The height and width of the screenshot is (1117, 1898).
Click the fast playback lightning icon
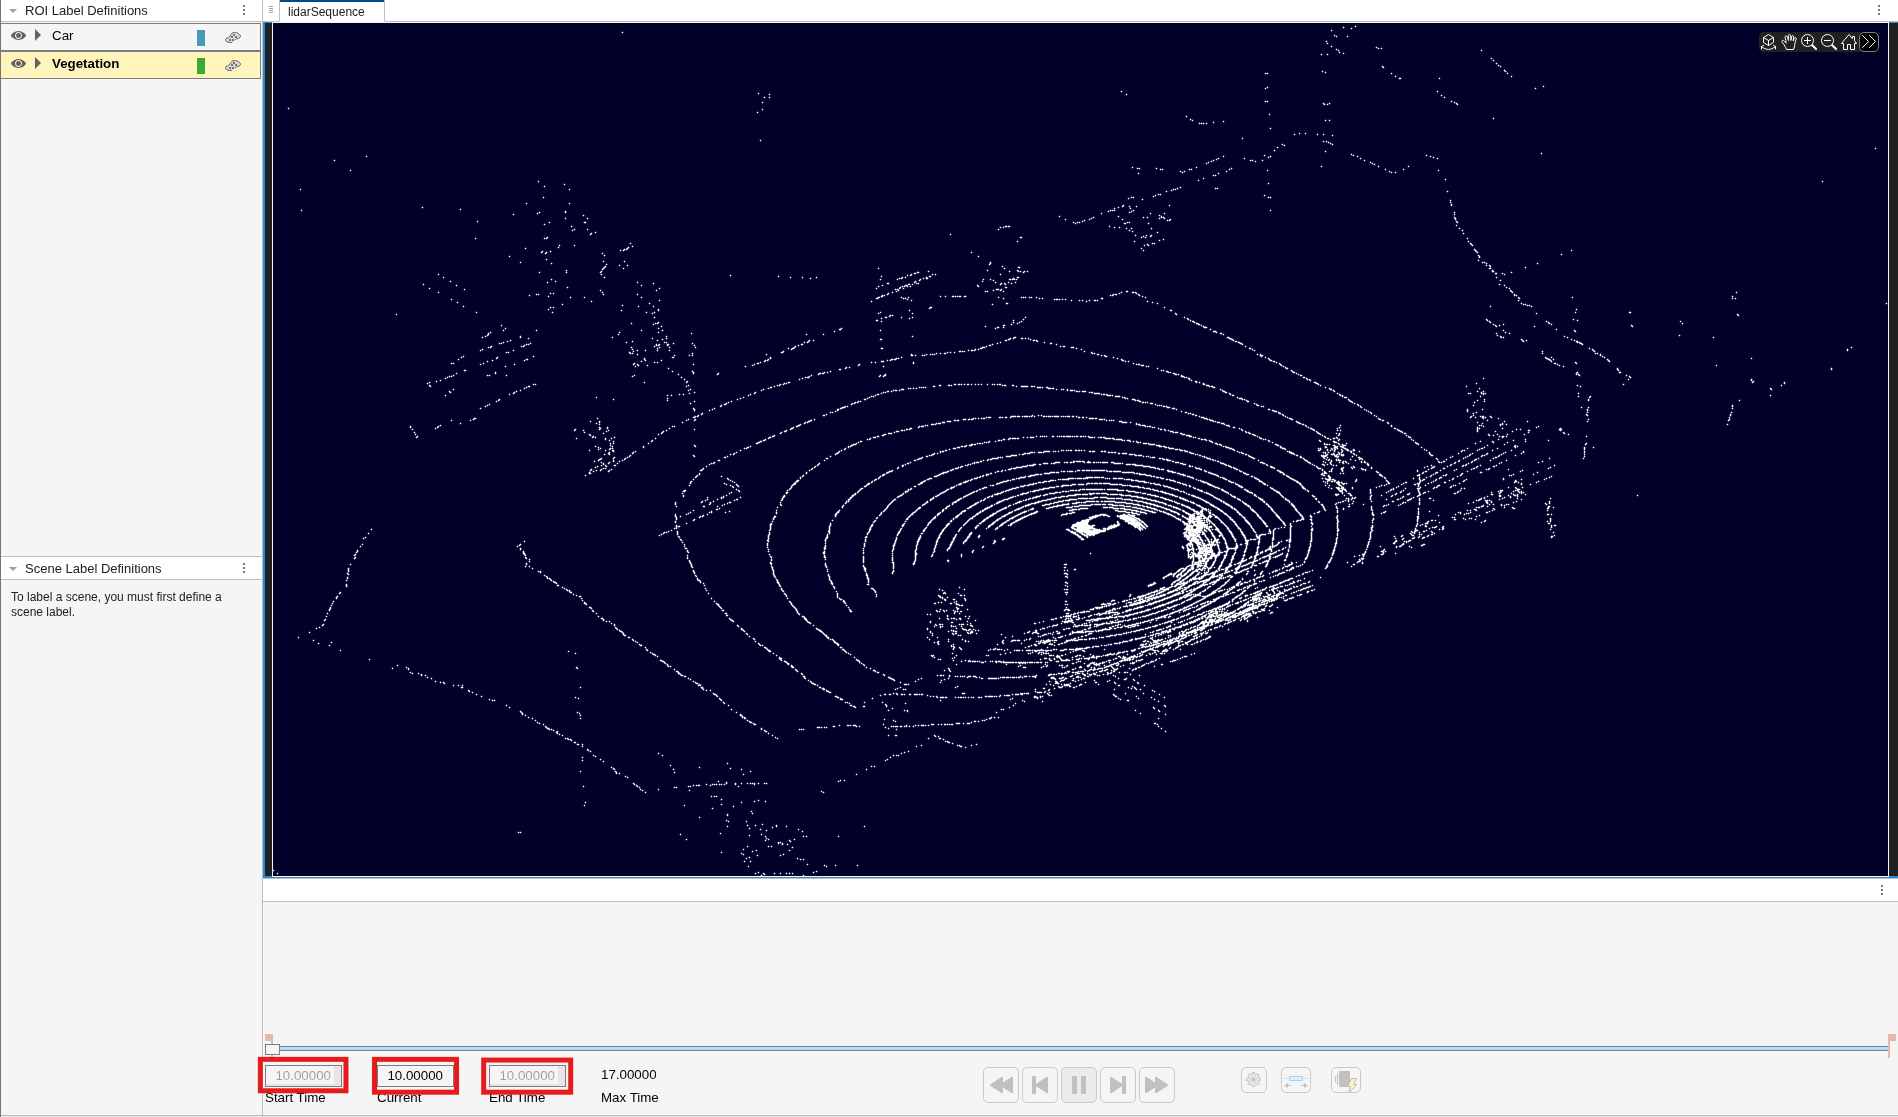pos(1346,1080)
